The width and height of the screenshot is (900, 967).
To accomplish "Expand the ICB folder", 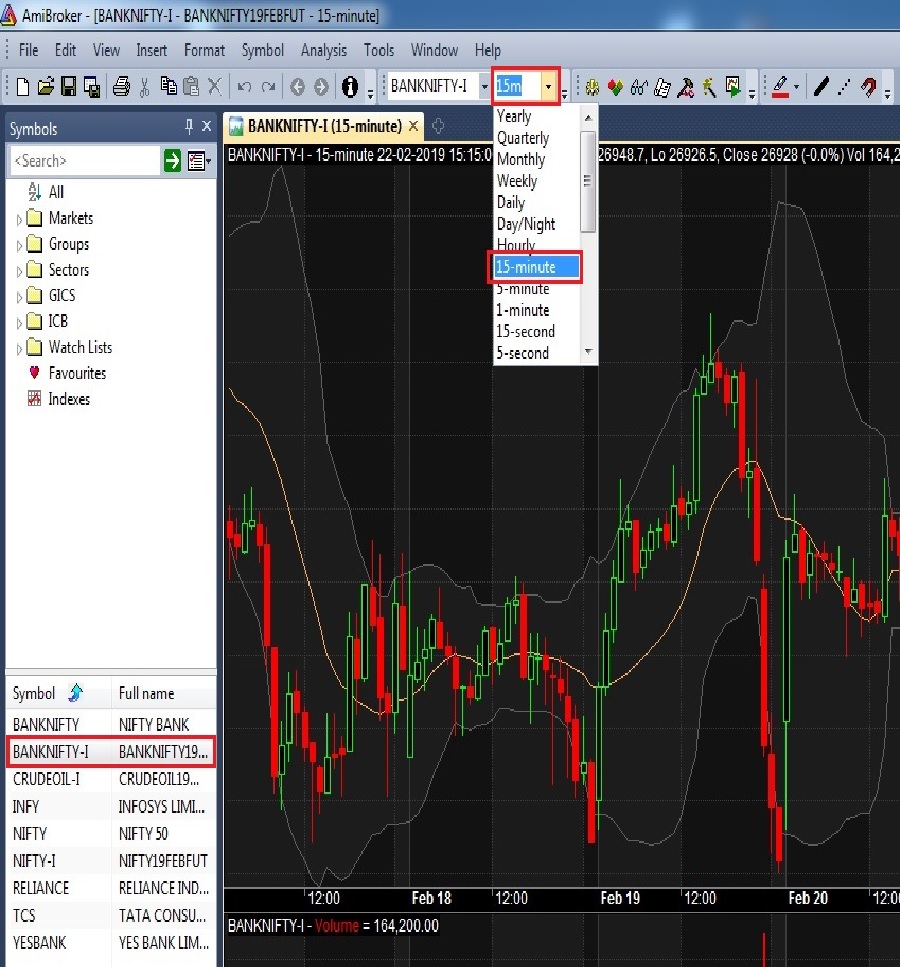I will [x=19, y=323].
